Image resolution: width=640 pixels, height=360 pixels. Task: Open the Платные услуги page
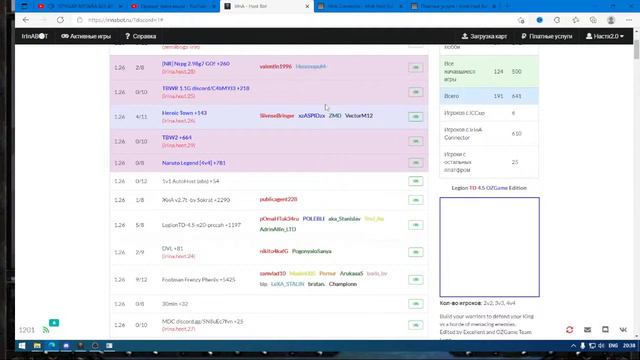point(547,36)
